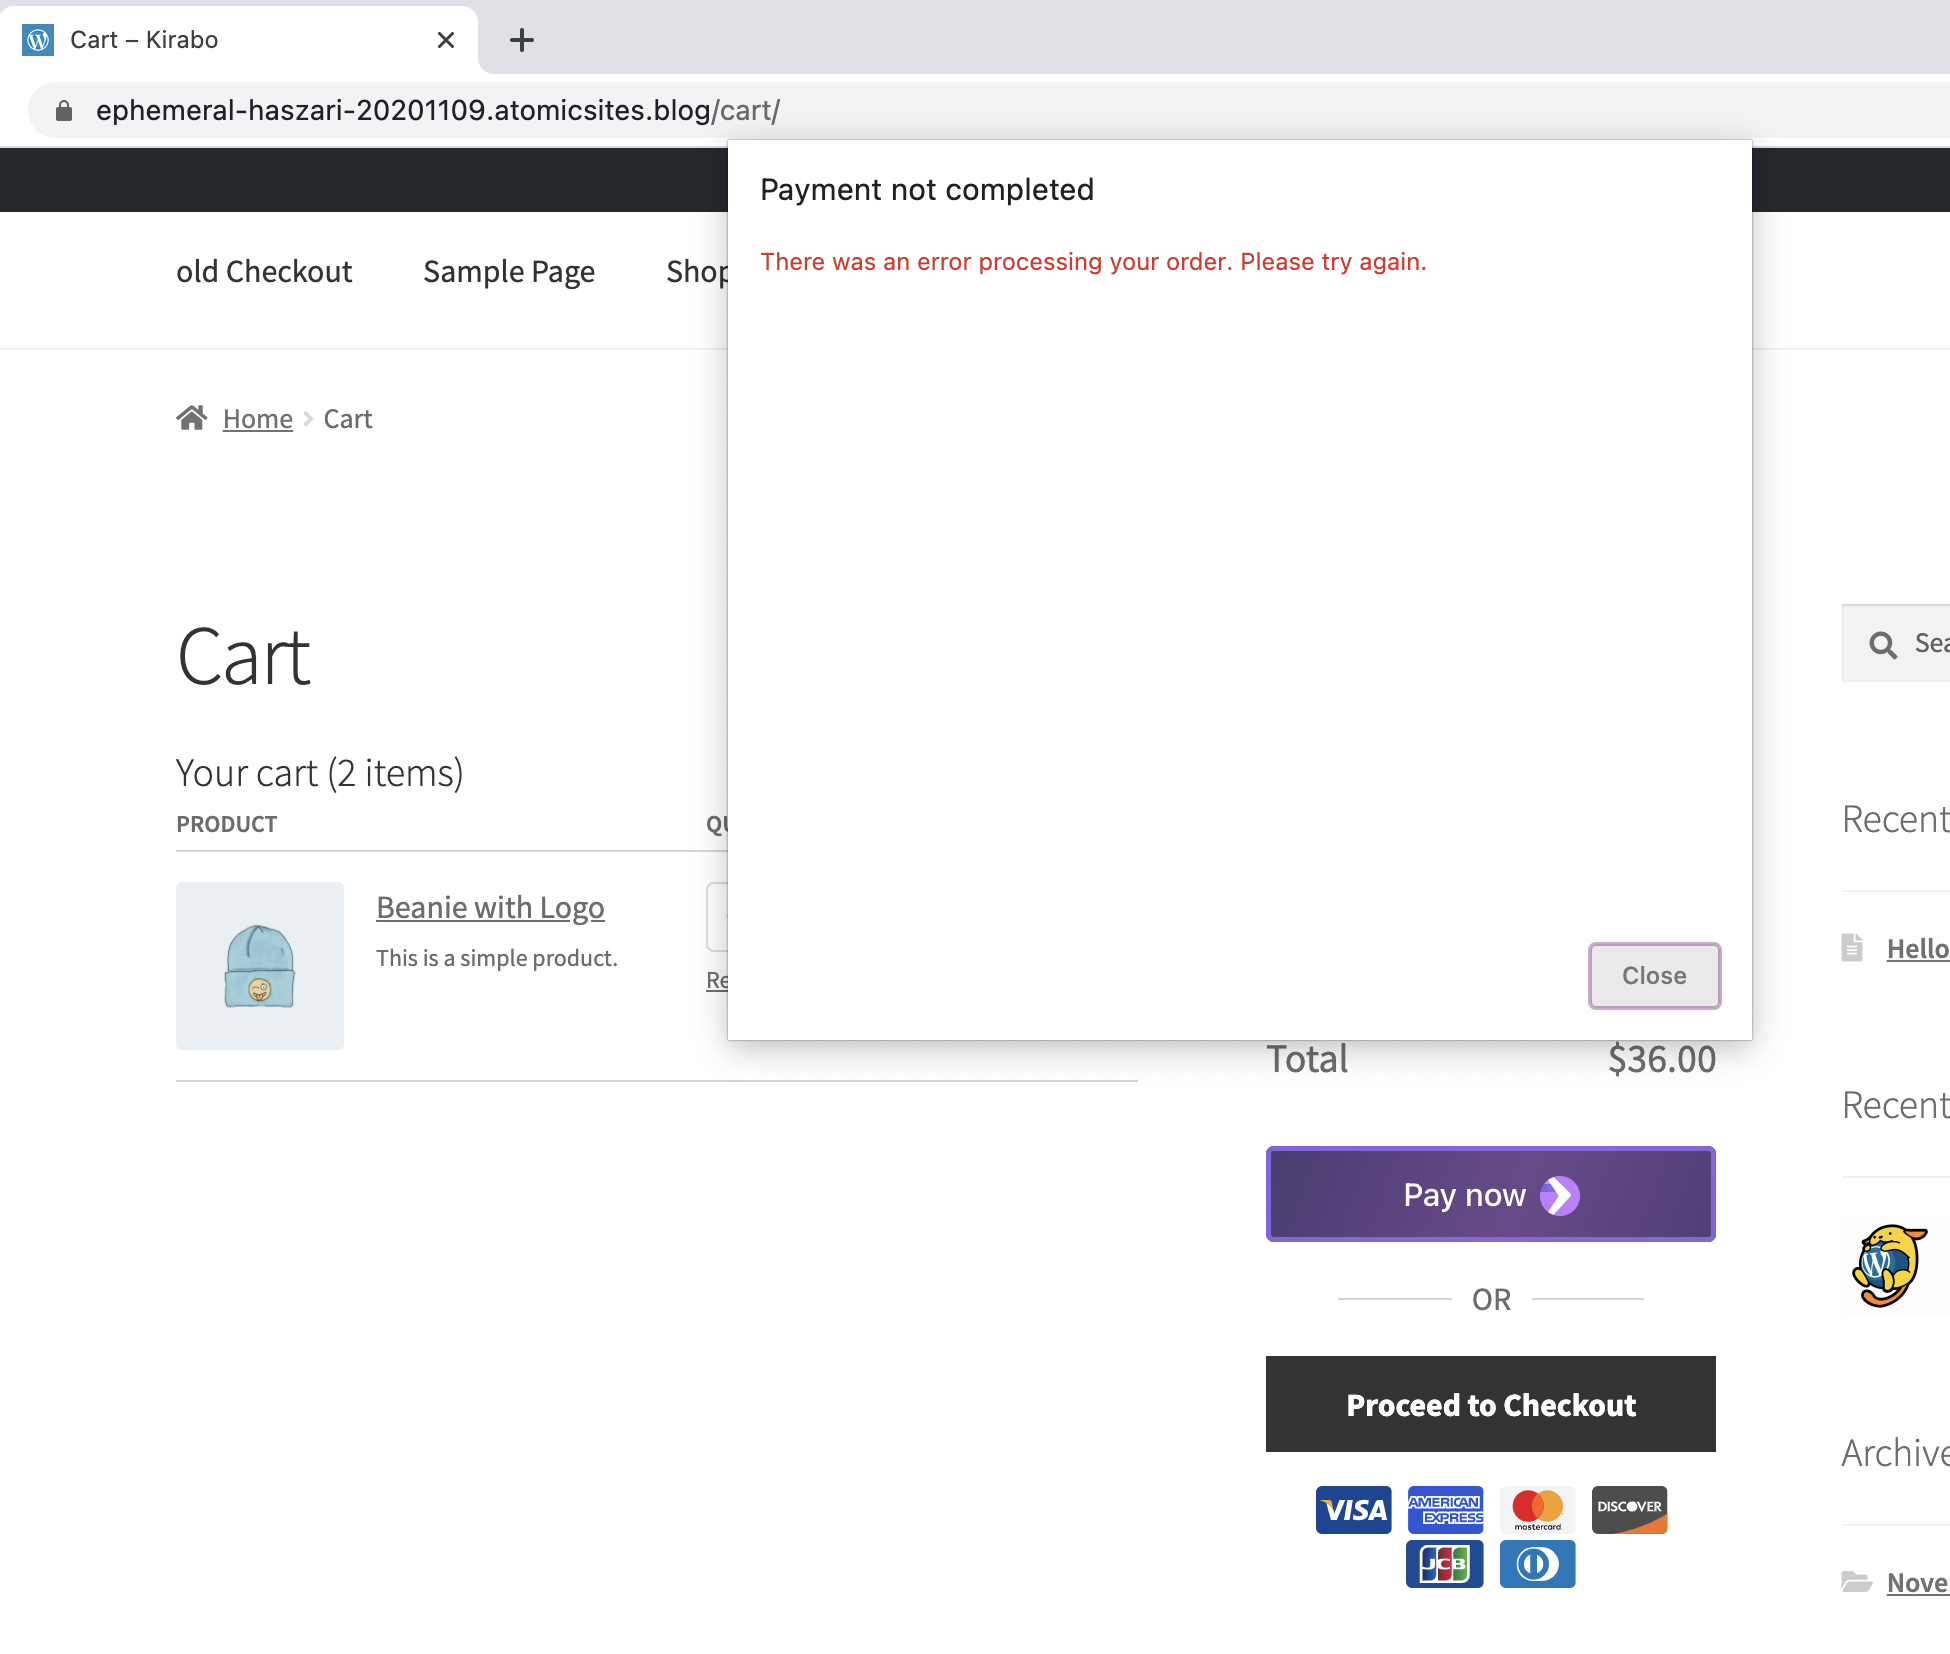Click the lock icon in address bar
1950x1654 pixels.
(x=64, y=111)
